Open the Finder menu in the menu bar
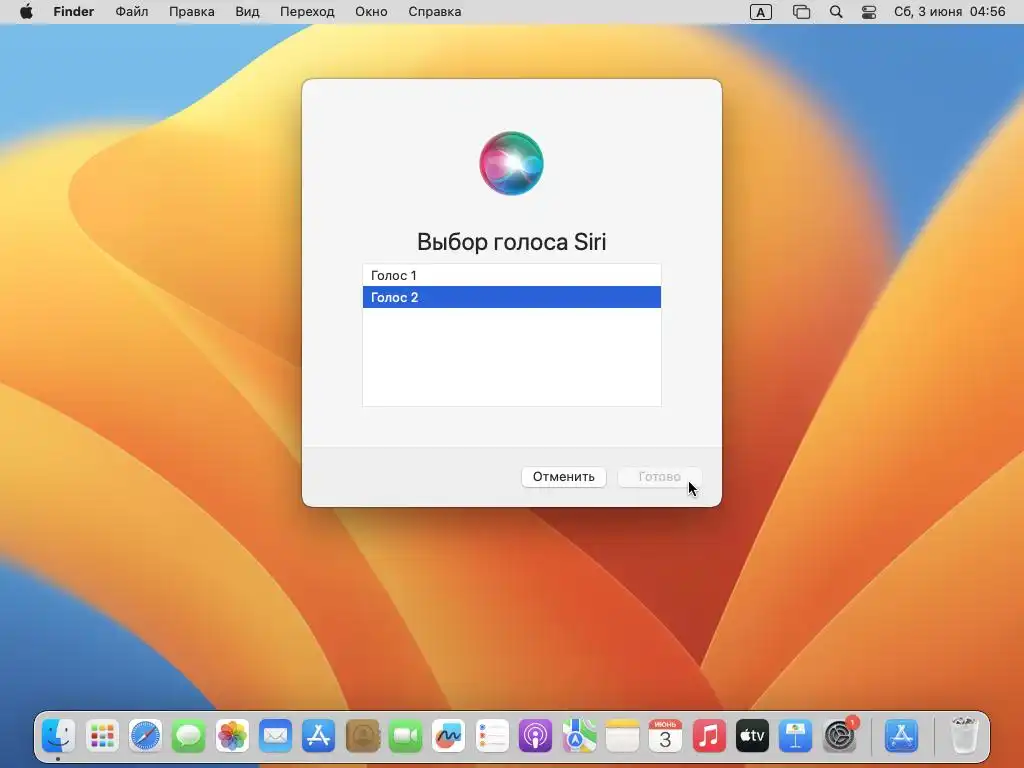The image size is (1024, 768). [x=74, y=12]
